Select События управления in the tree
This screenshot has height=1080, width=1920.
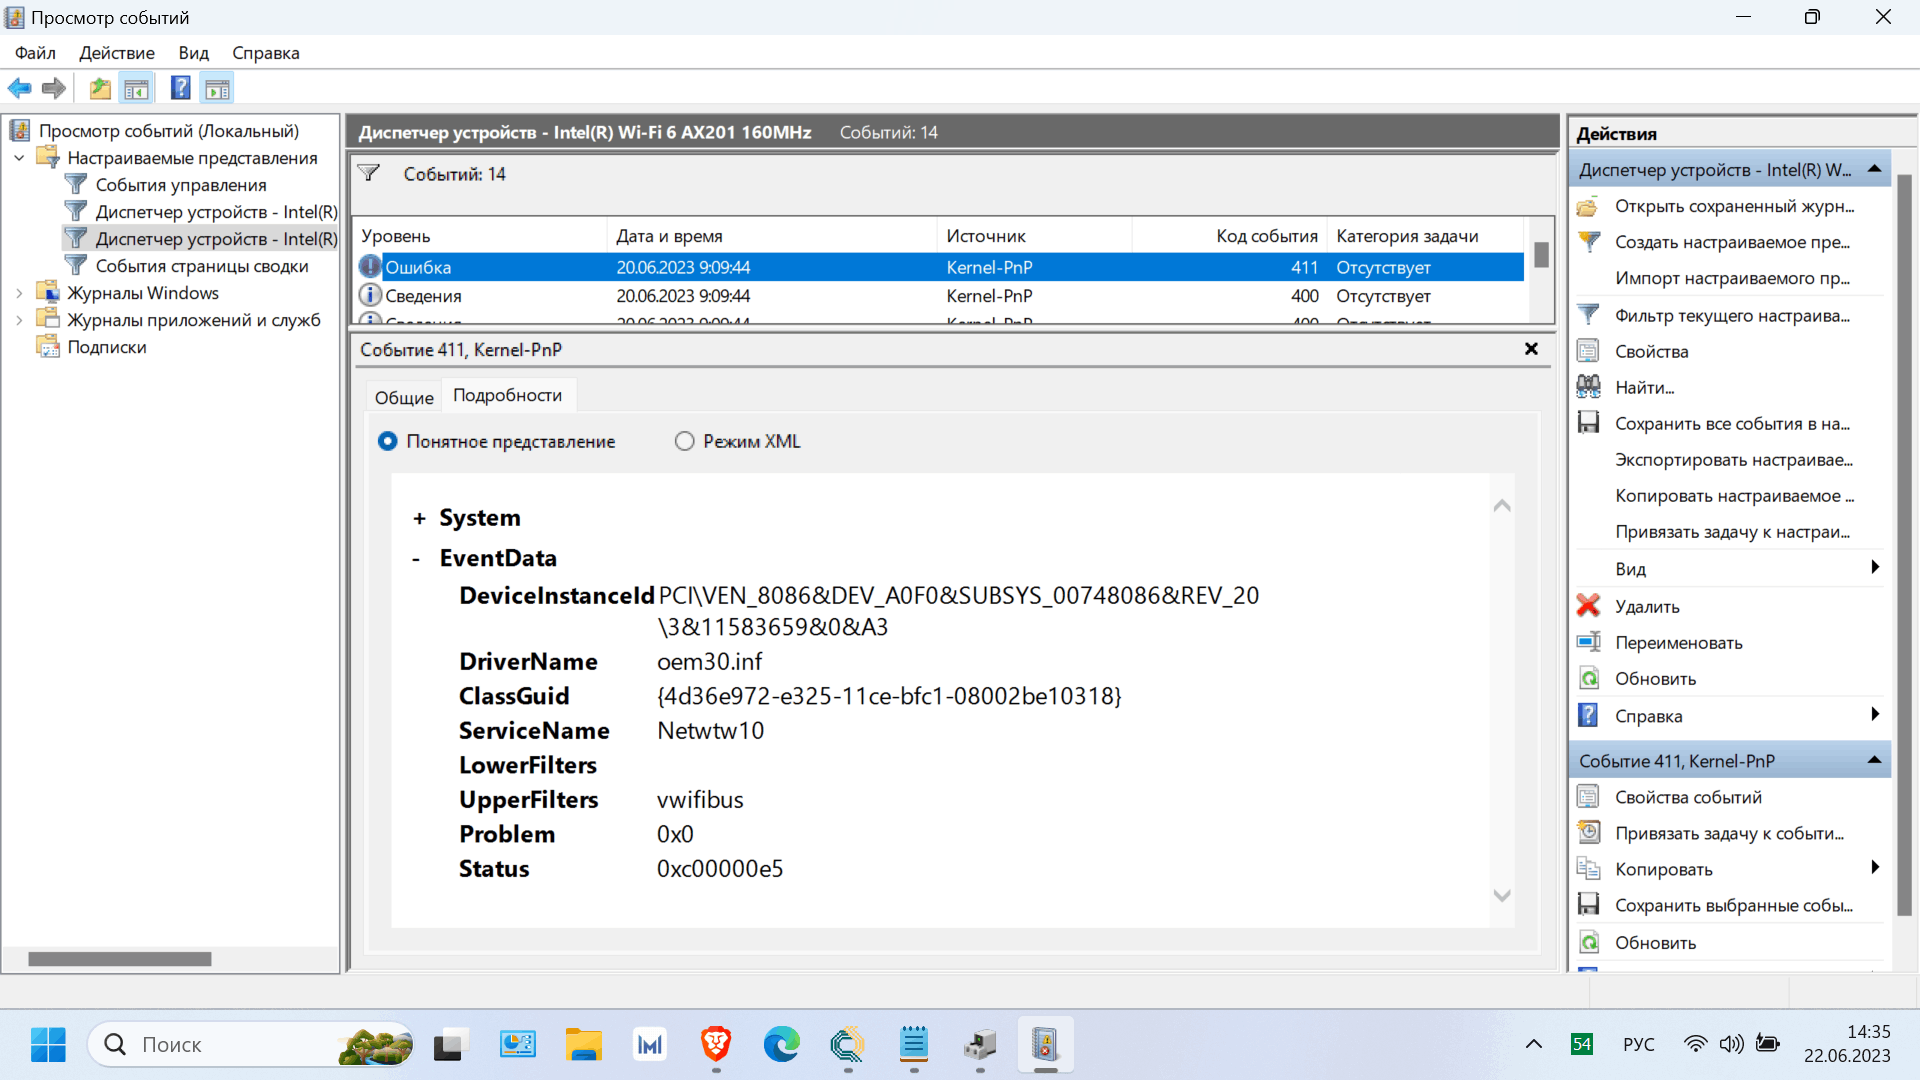[x=180, y=185]
